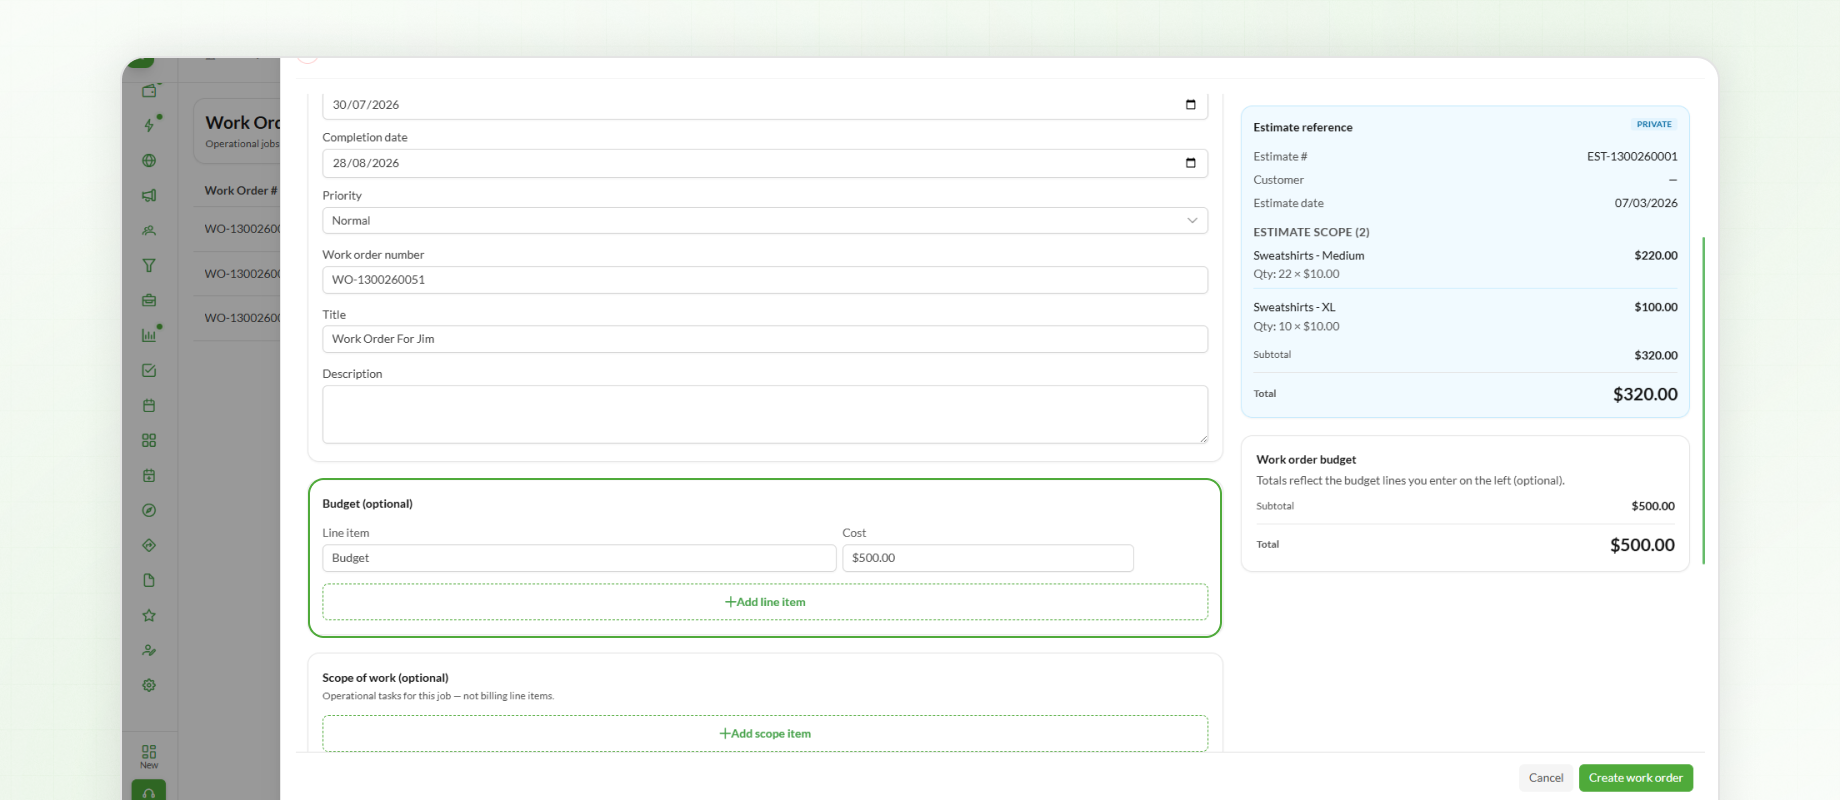Click the Scope of work (optional) heading
This screenshot has width=1840, height=800.
(385, 678)
